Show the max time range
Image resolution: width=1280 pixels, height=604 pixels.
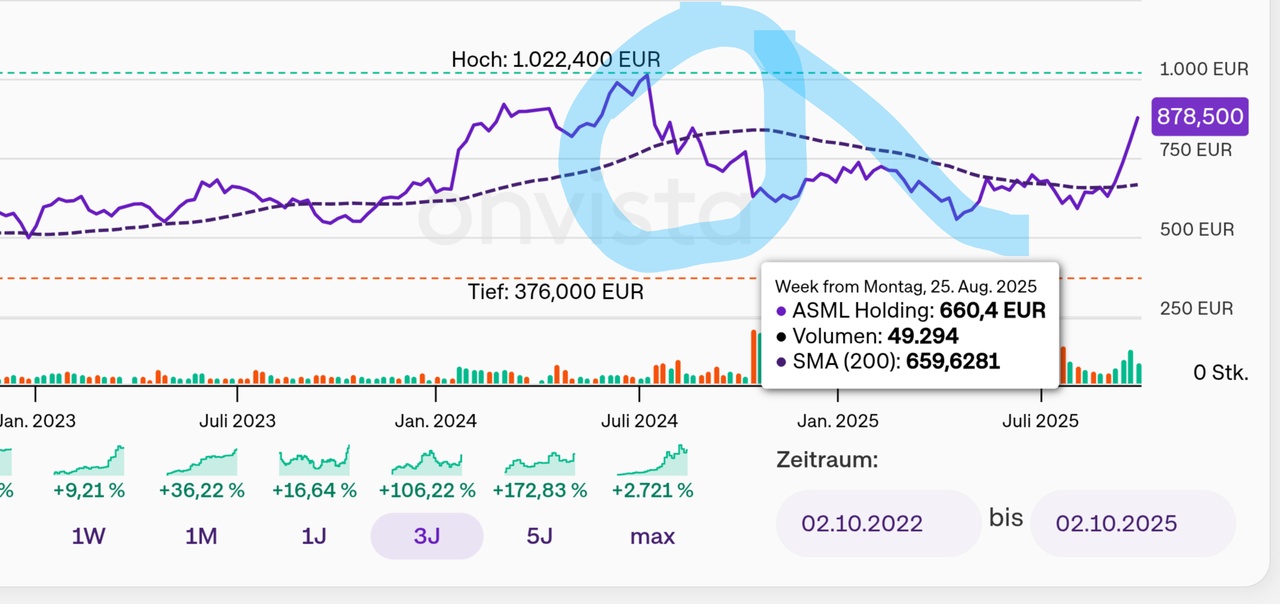click(652, 536)
